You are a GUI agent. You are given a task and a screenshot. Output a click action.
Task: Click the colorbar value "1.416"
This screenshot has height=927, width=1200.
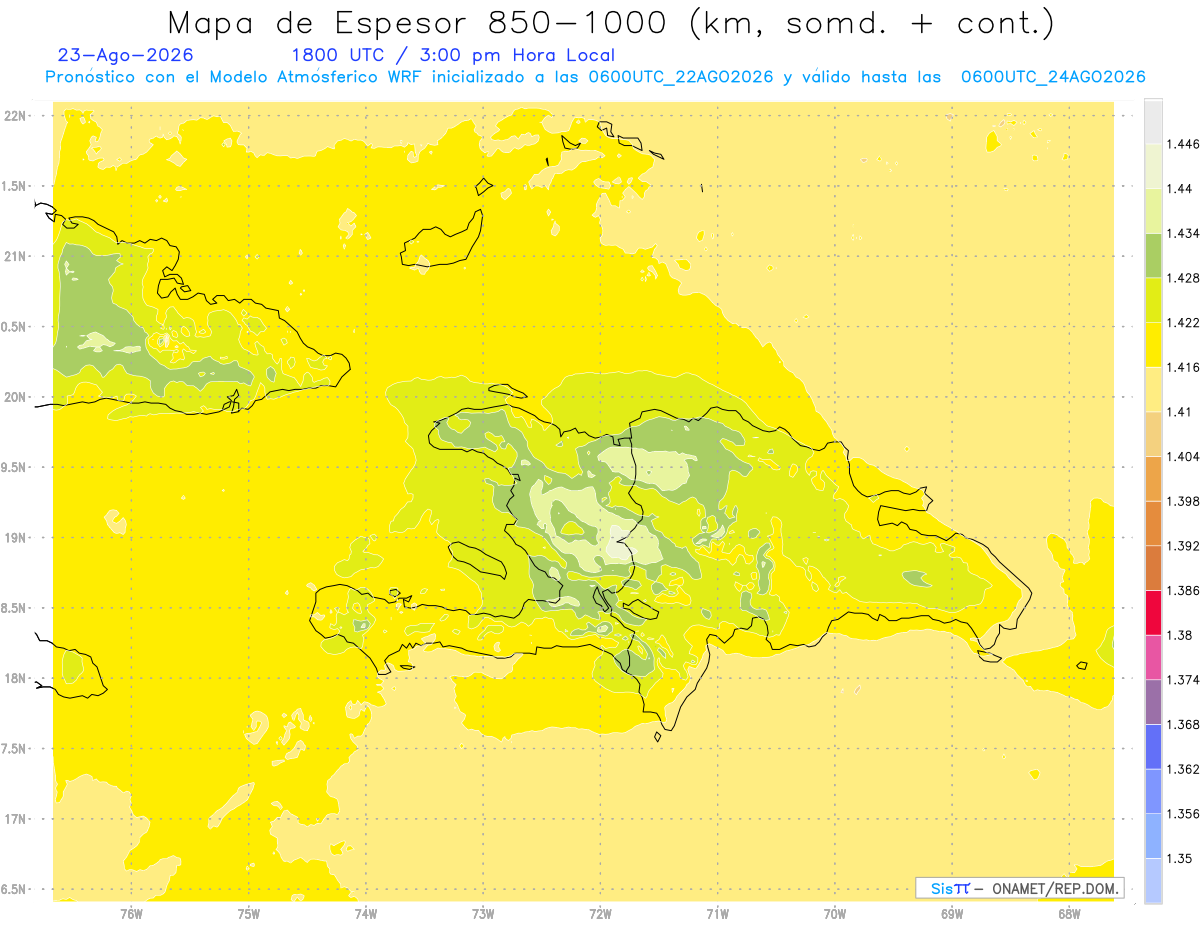point(1185,367)
